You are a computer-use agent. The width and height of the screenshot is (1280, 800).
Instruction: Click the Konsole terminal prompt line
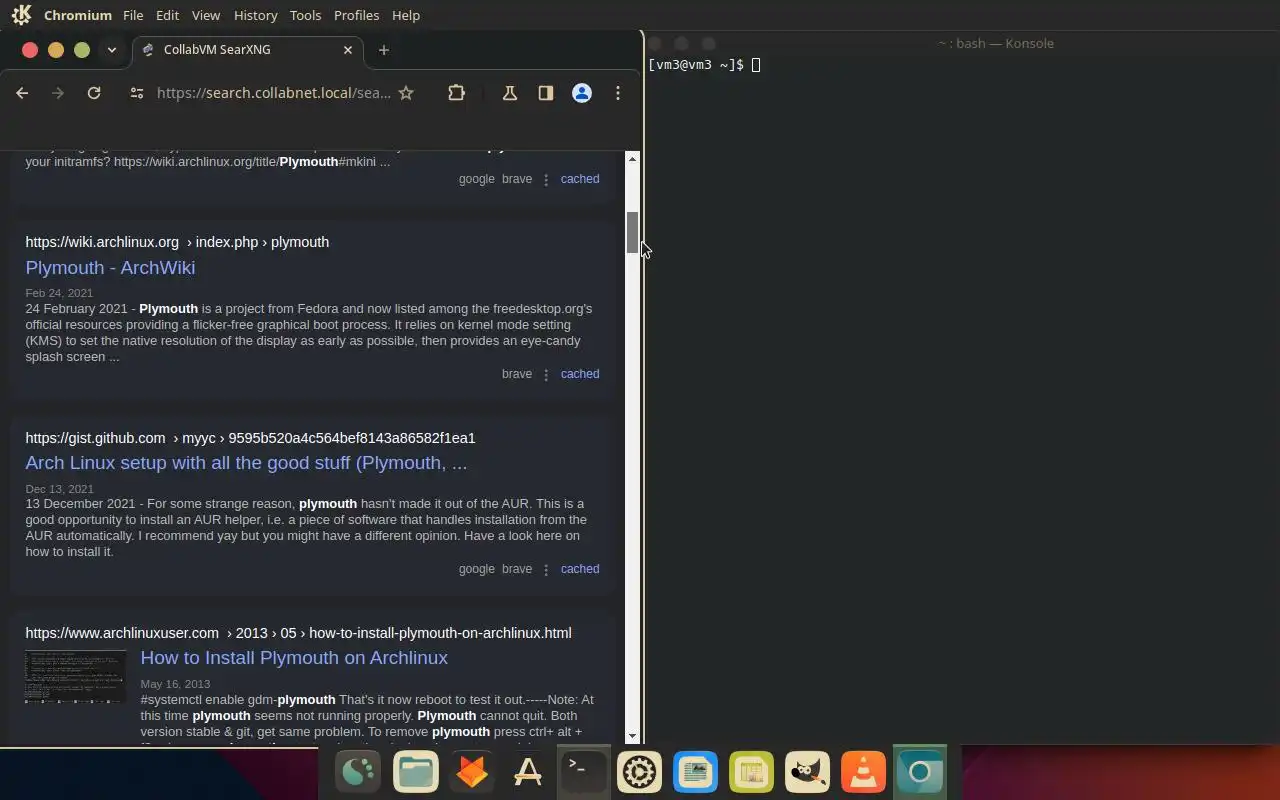click(704, 65)
